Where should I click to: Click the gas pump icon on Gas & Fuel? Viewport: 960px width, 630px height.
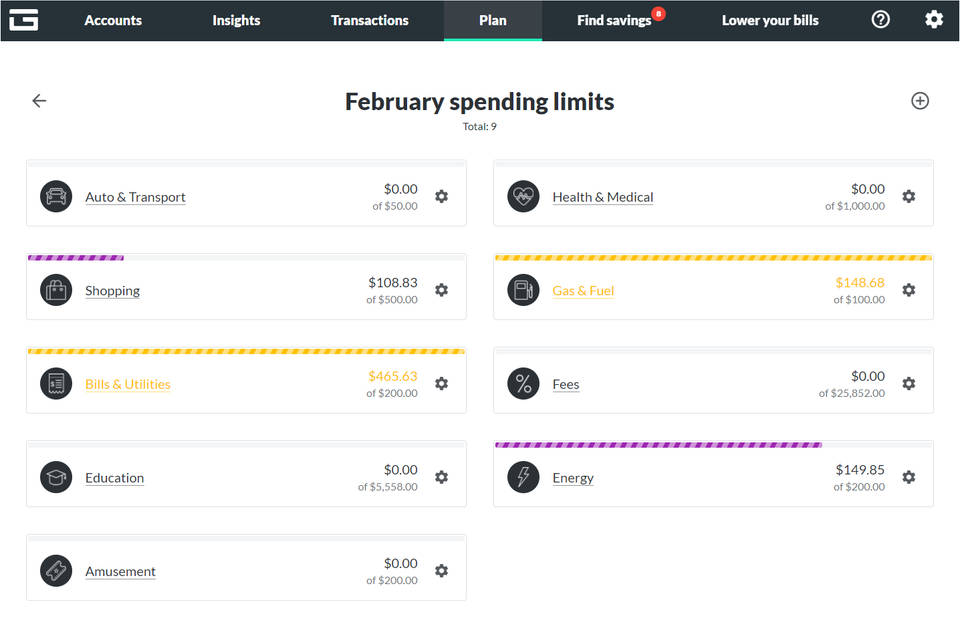(523, 290)
